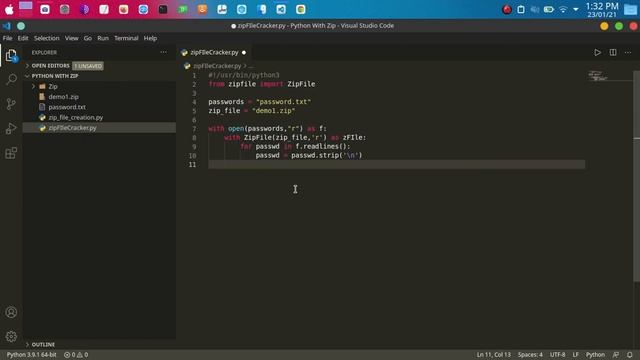This screenshot has width=640, height=360.
Task: Show errors and warnings count in status bar
Action: coord(76,355)
